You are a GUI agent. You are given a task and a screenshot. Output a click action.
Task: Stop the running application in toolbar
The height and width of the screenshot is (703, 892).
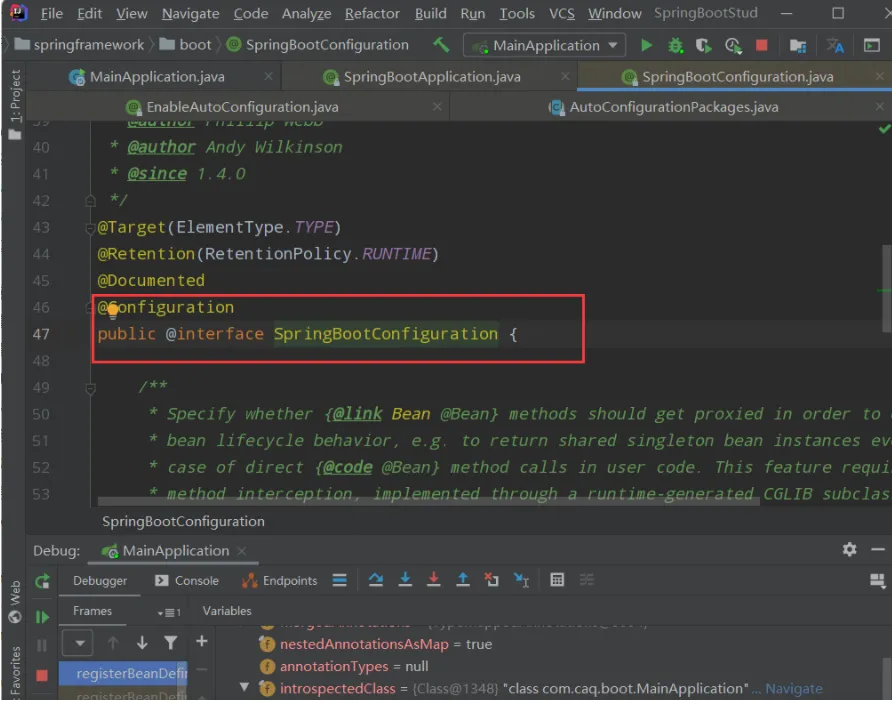point(762,45)
